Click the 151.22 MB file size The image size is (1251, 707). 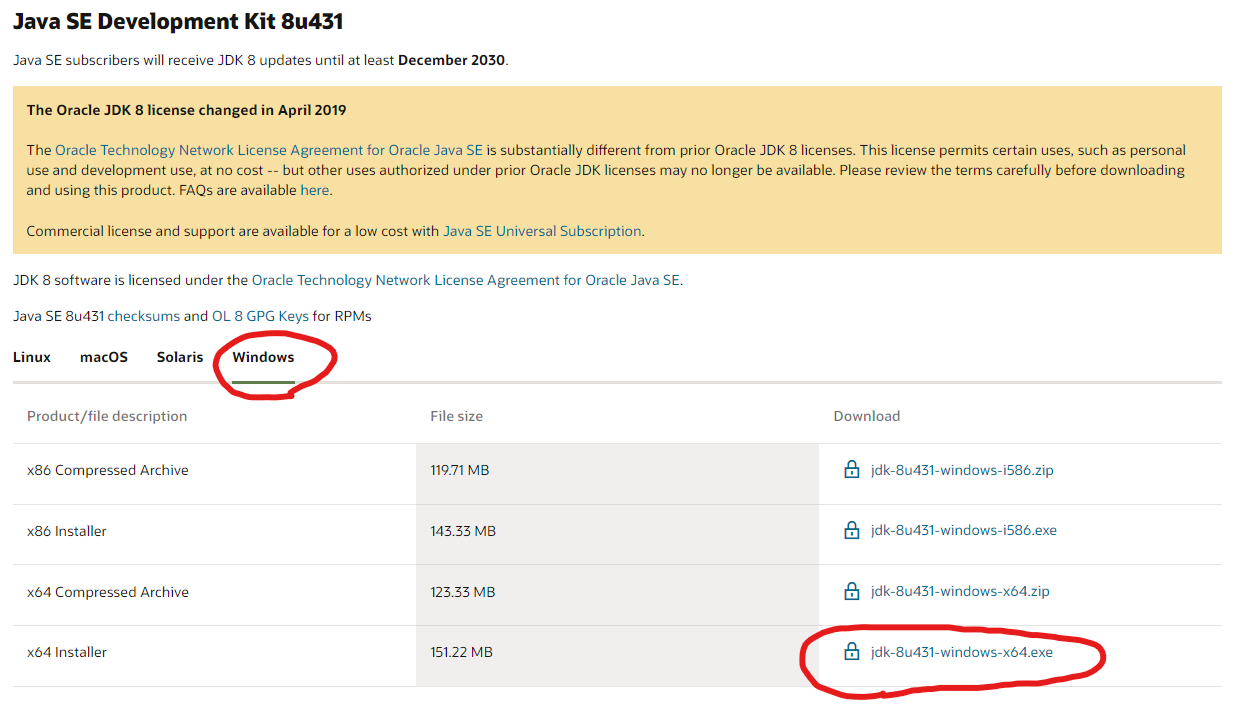462,653
